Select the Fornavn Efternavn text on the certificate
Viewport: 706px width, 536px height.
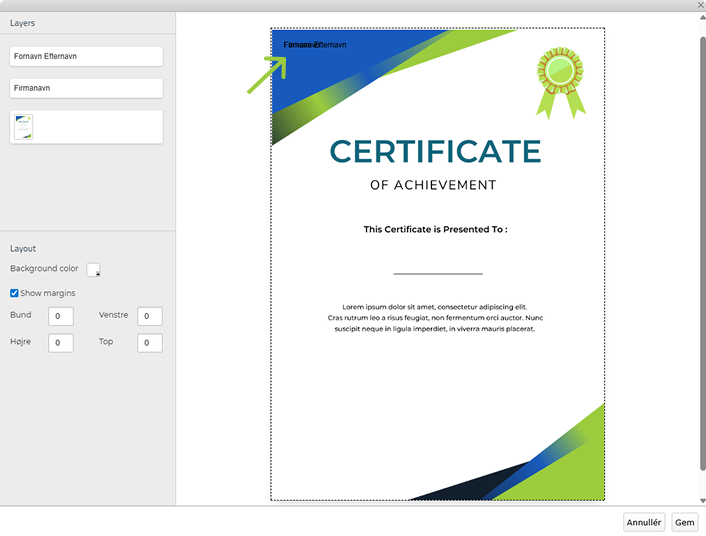[315, 45]
